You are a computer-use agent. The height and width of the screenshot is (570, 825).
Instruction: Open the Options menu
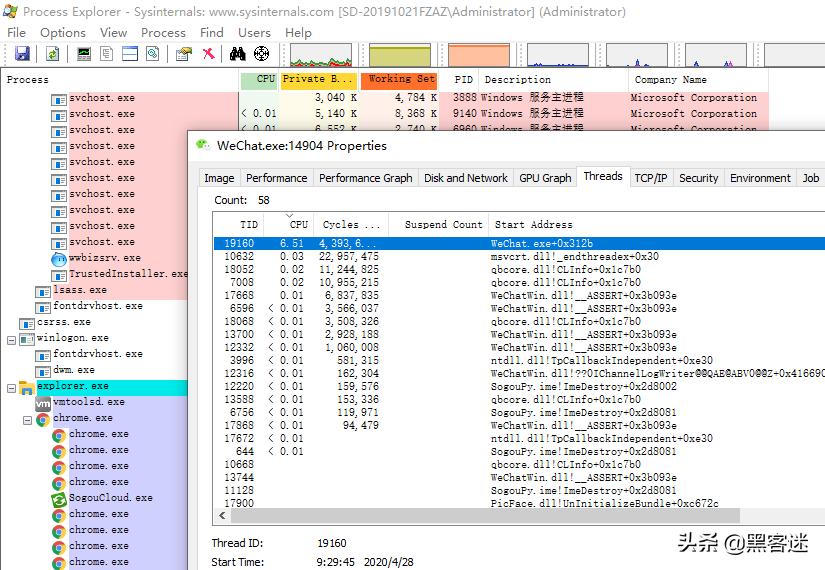(x=62, y=32)
